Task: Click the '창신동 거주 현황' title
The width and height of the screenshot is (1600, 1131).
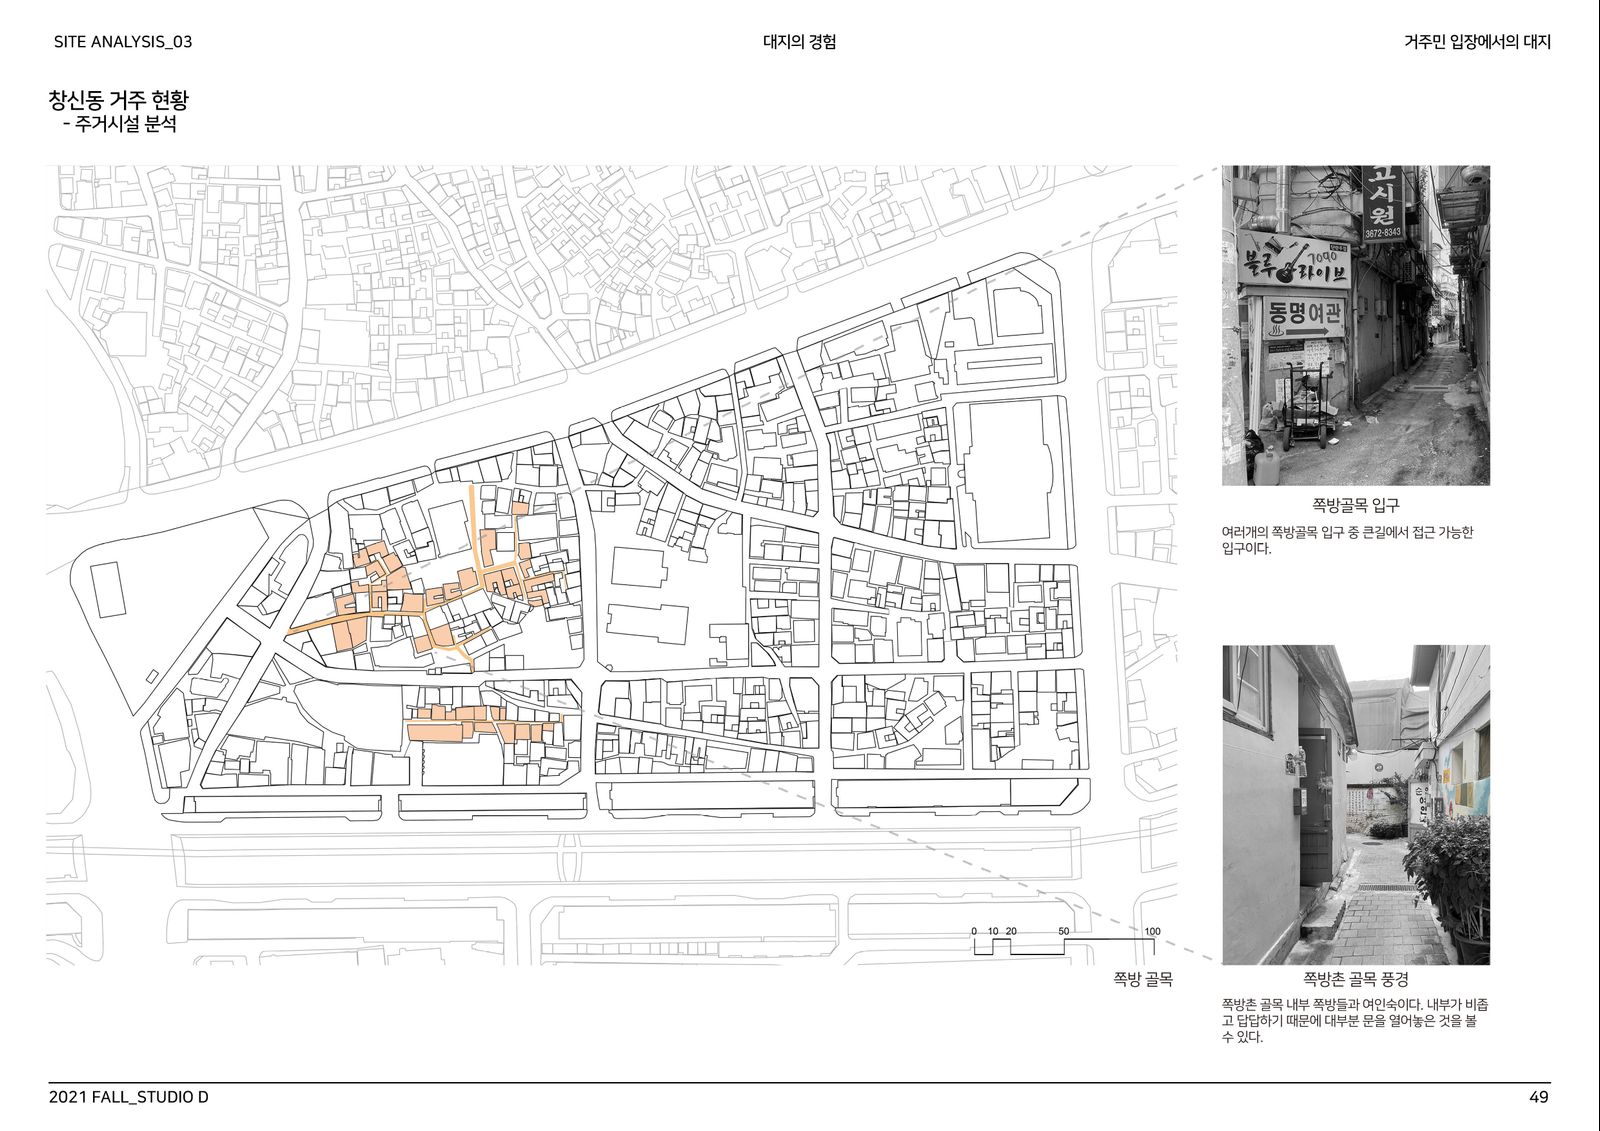Action: 118,100
